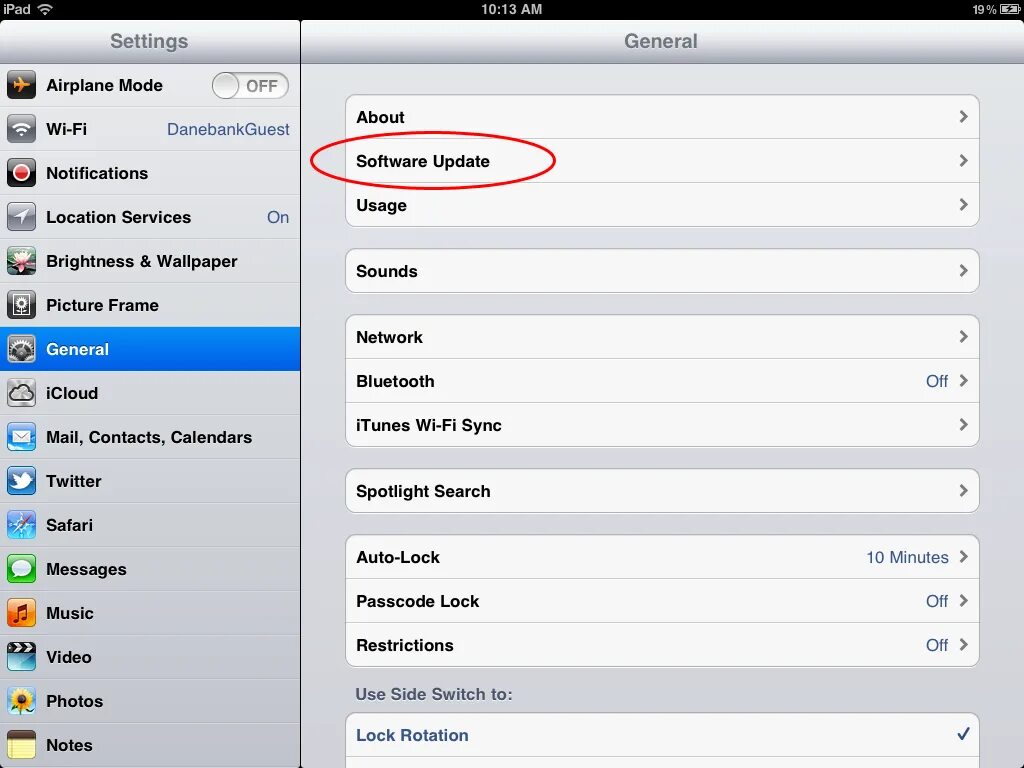Open the Passcode Lock chevron

click(963, 601)
